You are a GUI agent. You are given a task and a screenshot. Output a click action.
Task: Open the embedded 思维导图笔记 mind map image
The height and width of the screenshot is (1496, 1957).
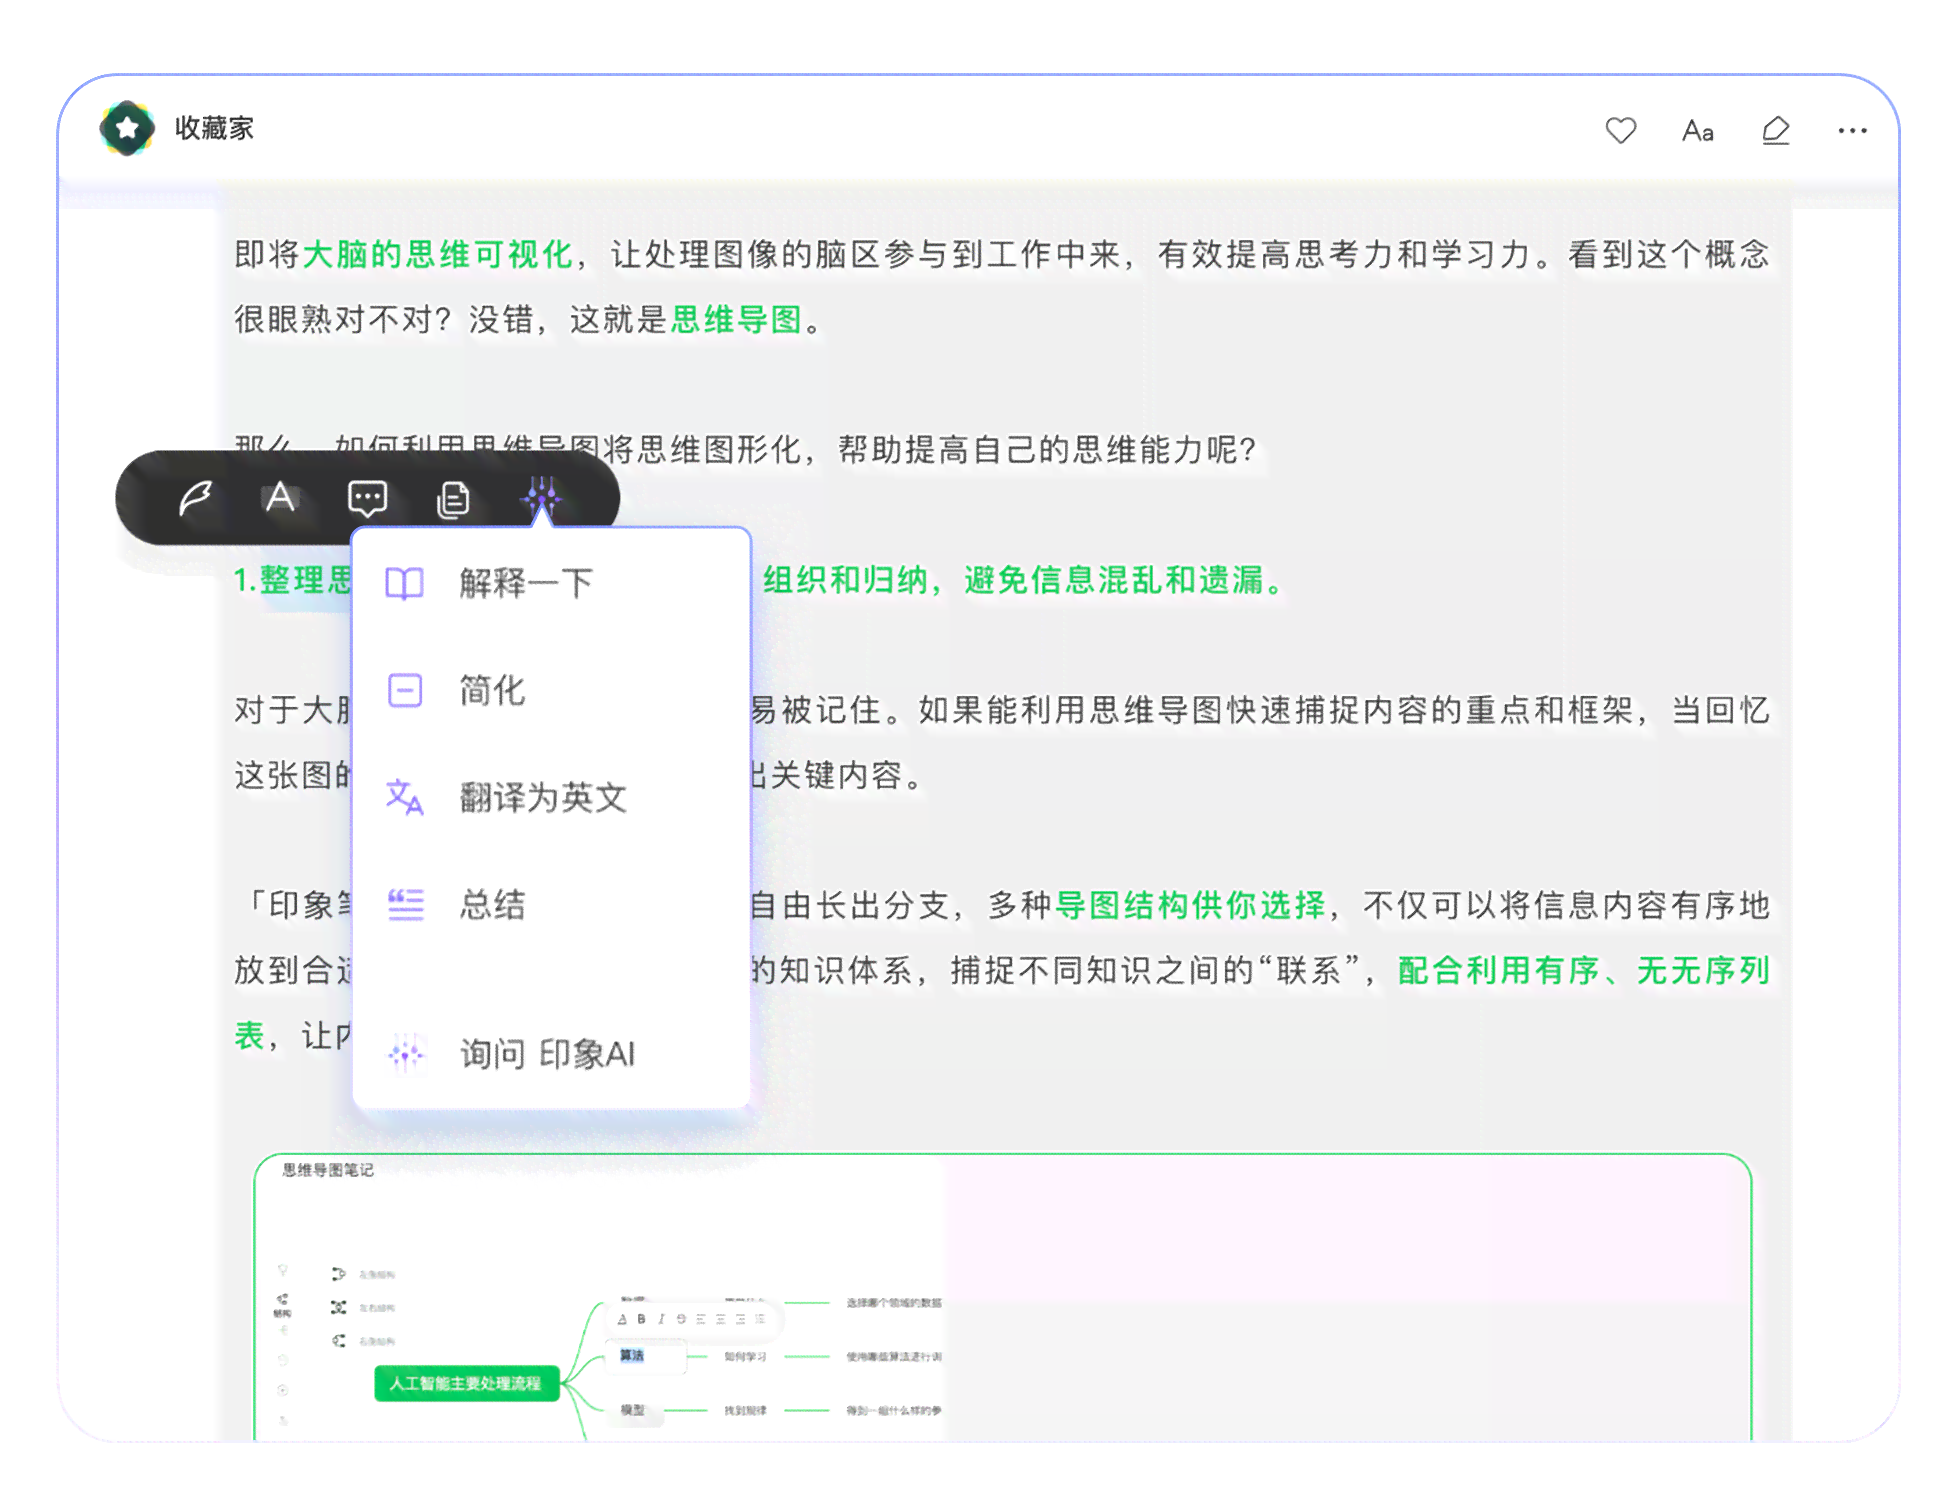[1003, 1297]
